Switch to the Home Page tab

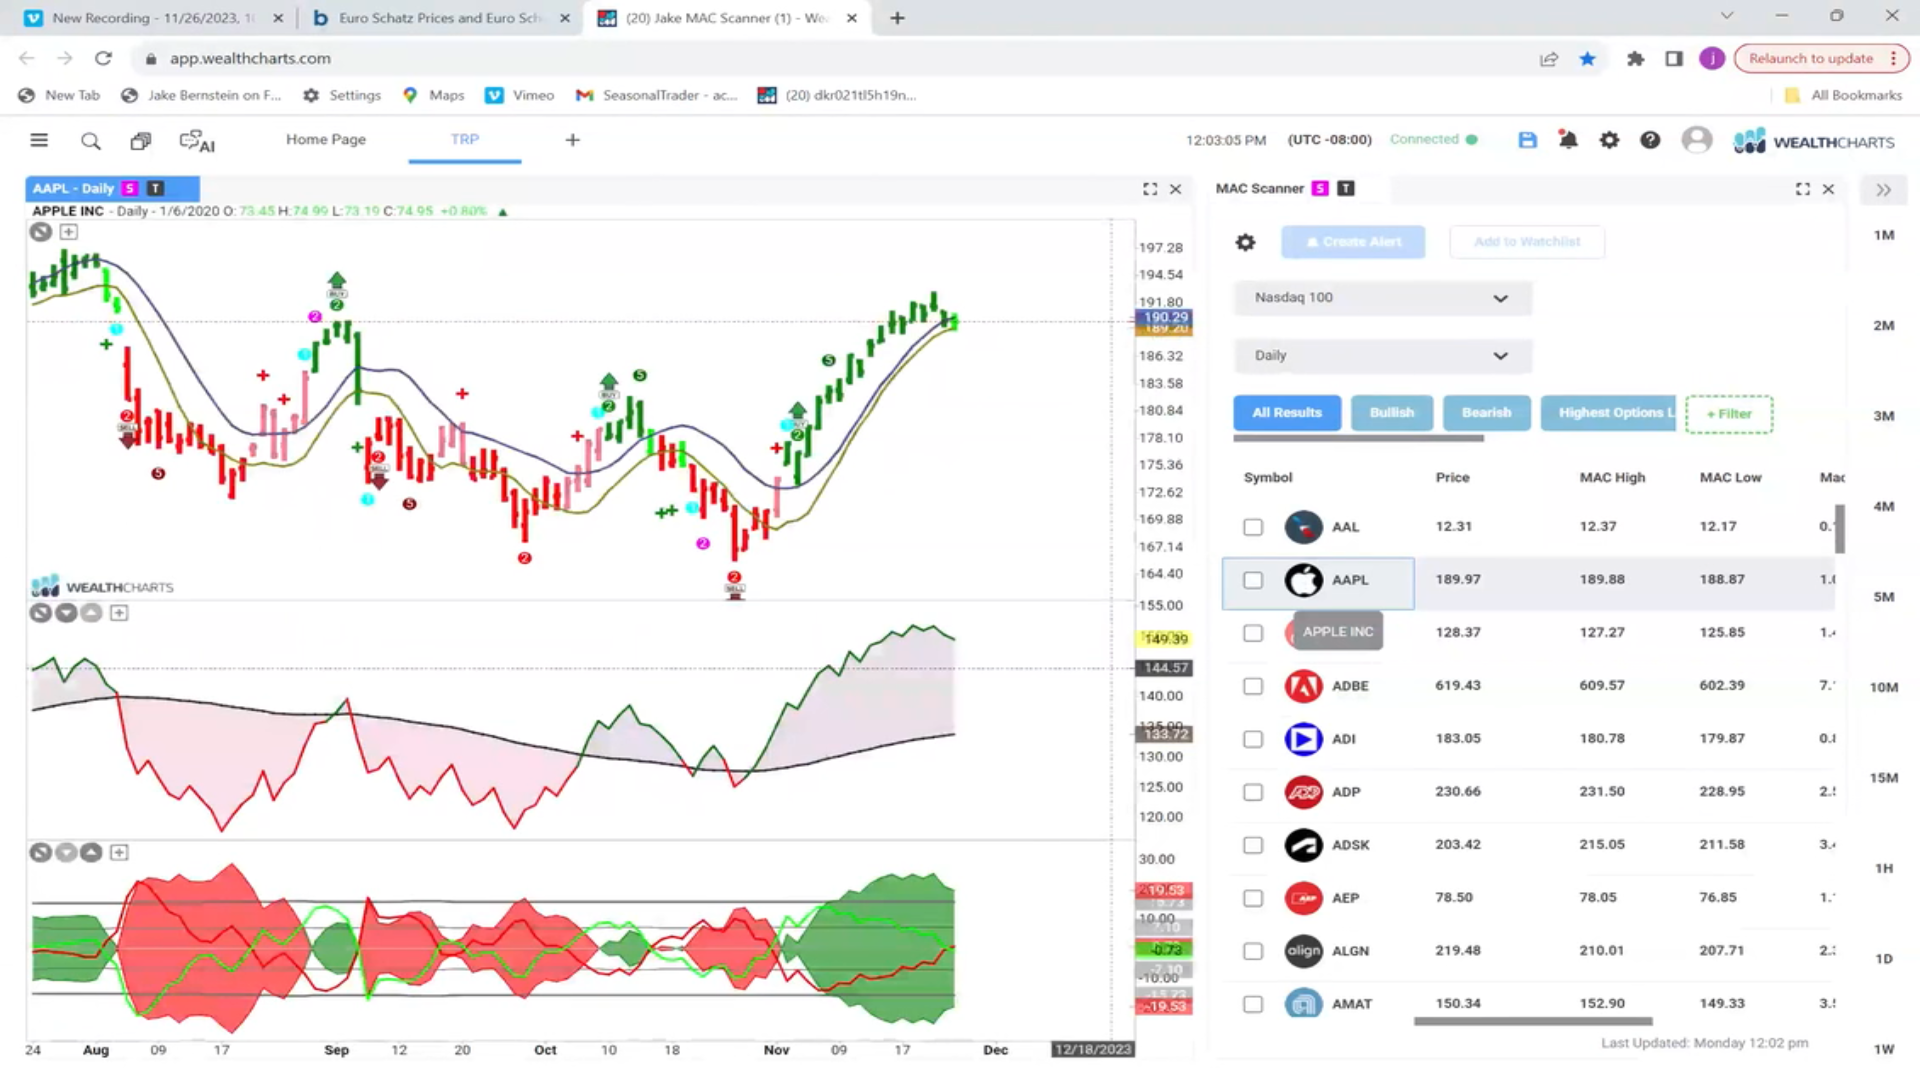pos(326,140)
